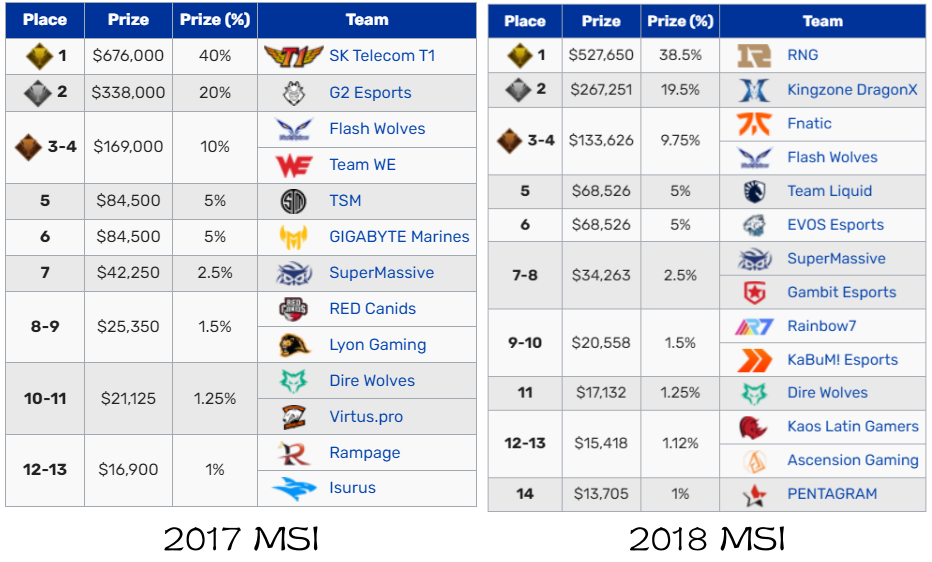This screenshot has height=562, width=932.
Task: Open the Isurus team link
Action: (x=352, y=488)
